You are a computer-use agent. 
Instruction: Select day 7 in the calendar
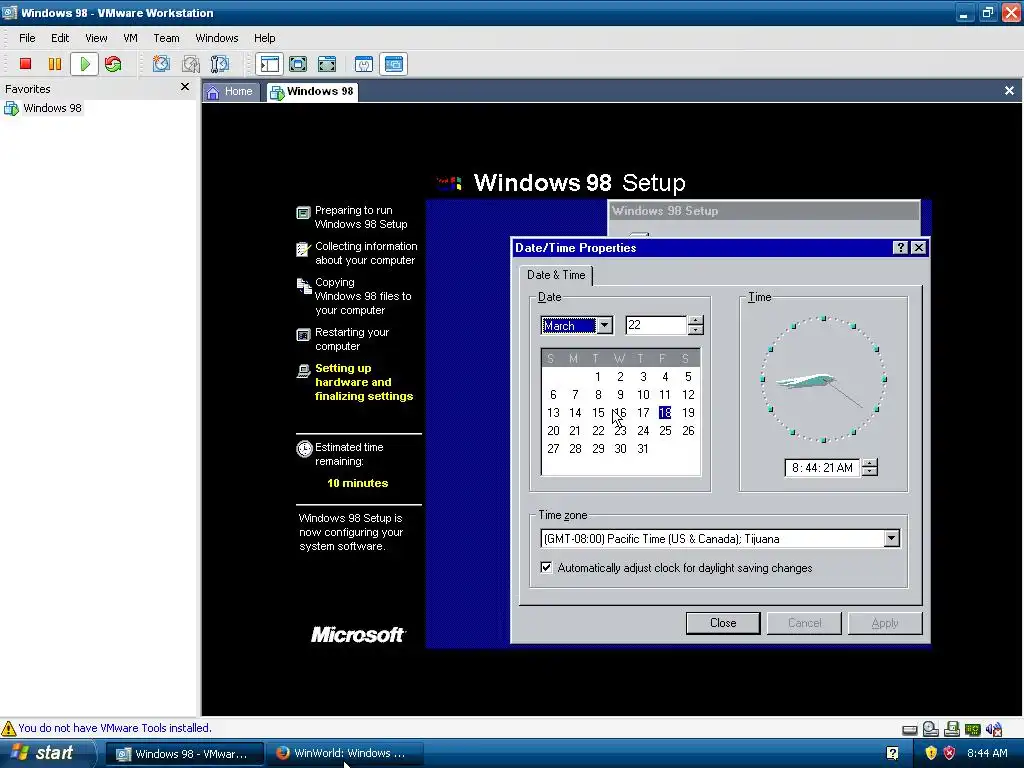(x=575, y=394)
